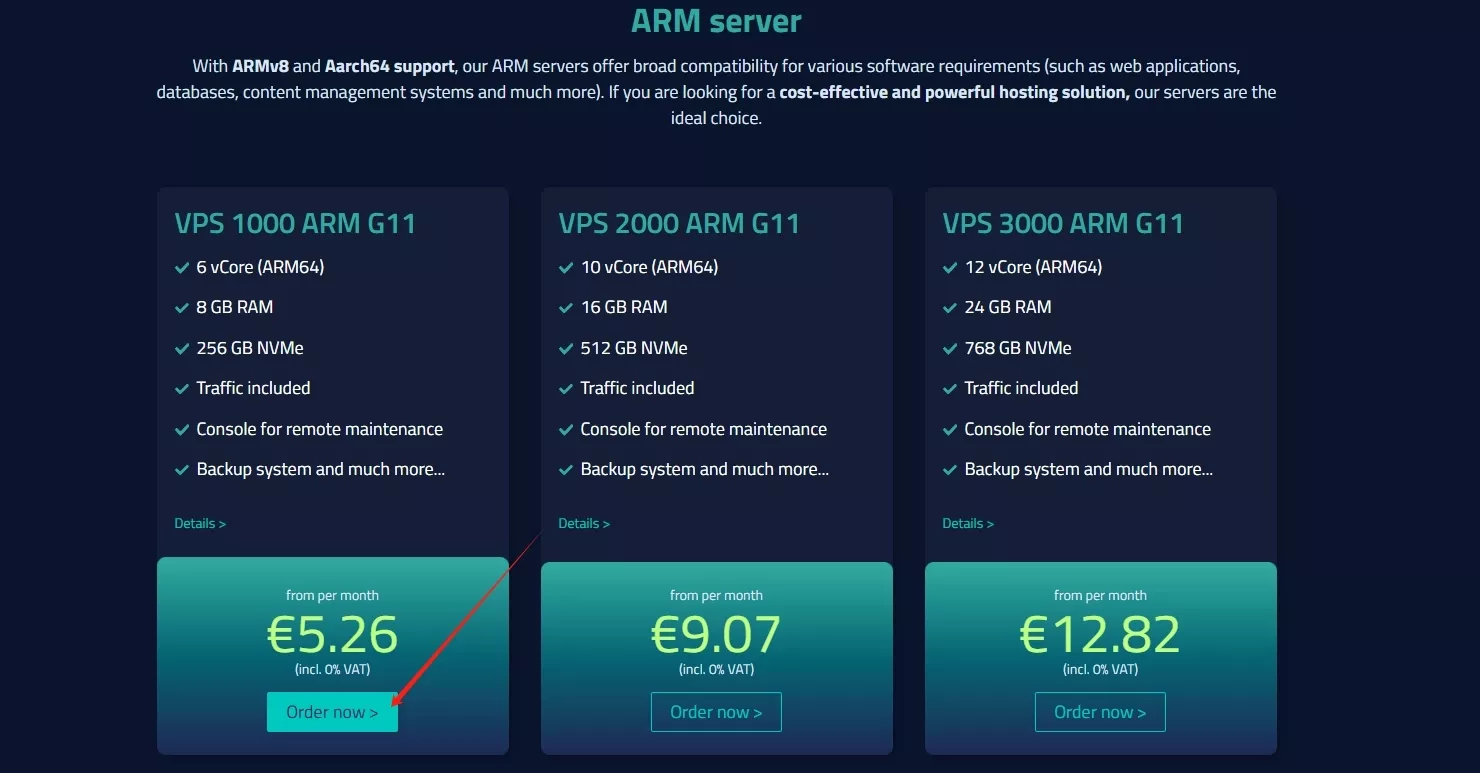Click Order now for VPS 1000 ARM G11

click(x=332, y=712)
